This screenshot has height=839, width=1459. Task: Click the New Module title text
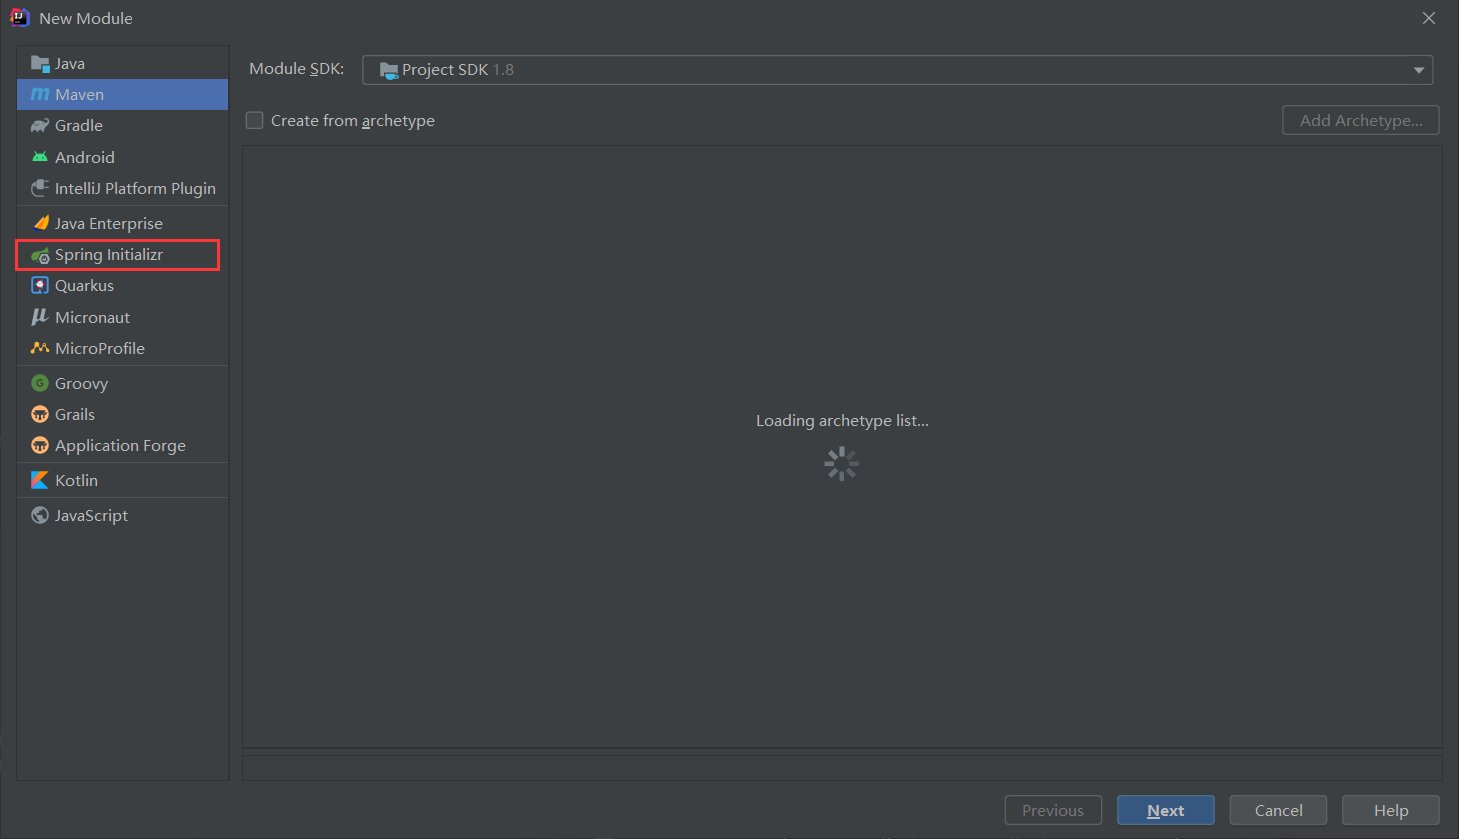click(86, 18)
